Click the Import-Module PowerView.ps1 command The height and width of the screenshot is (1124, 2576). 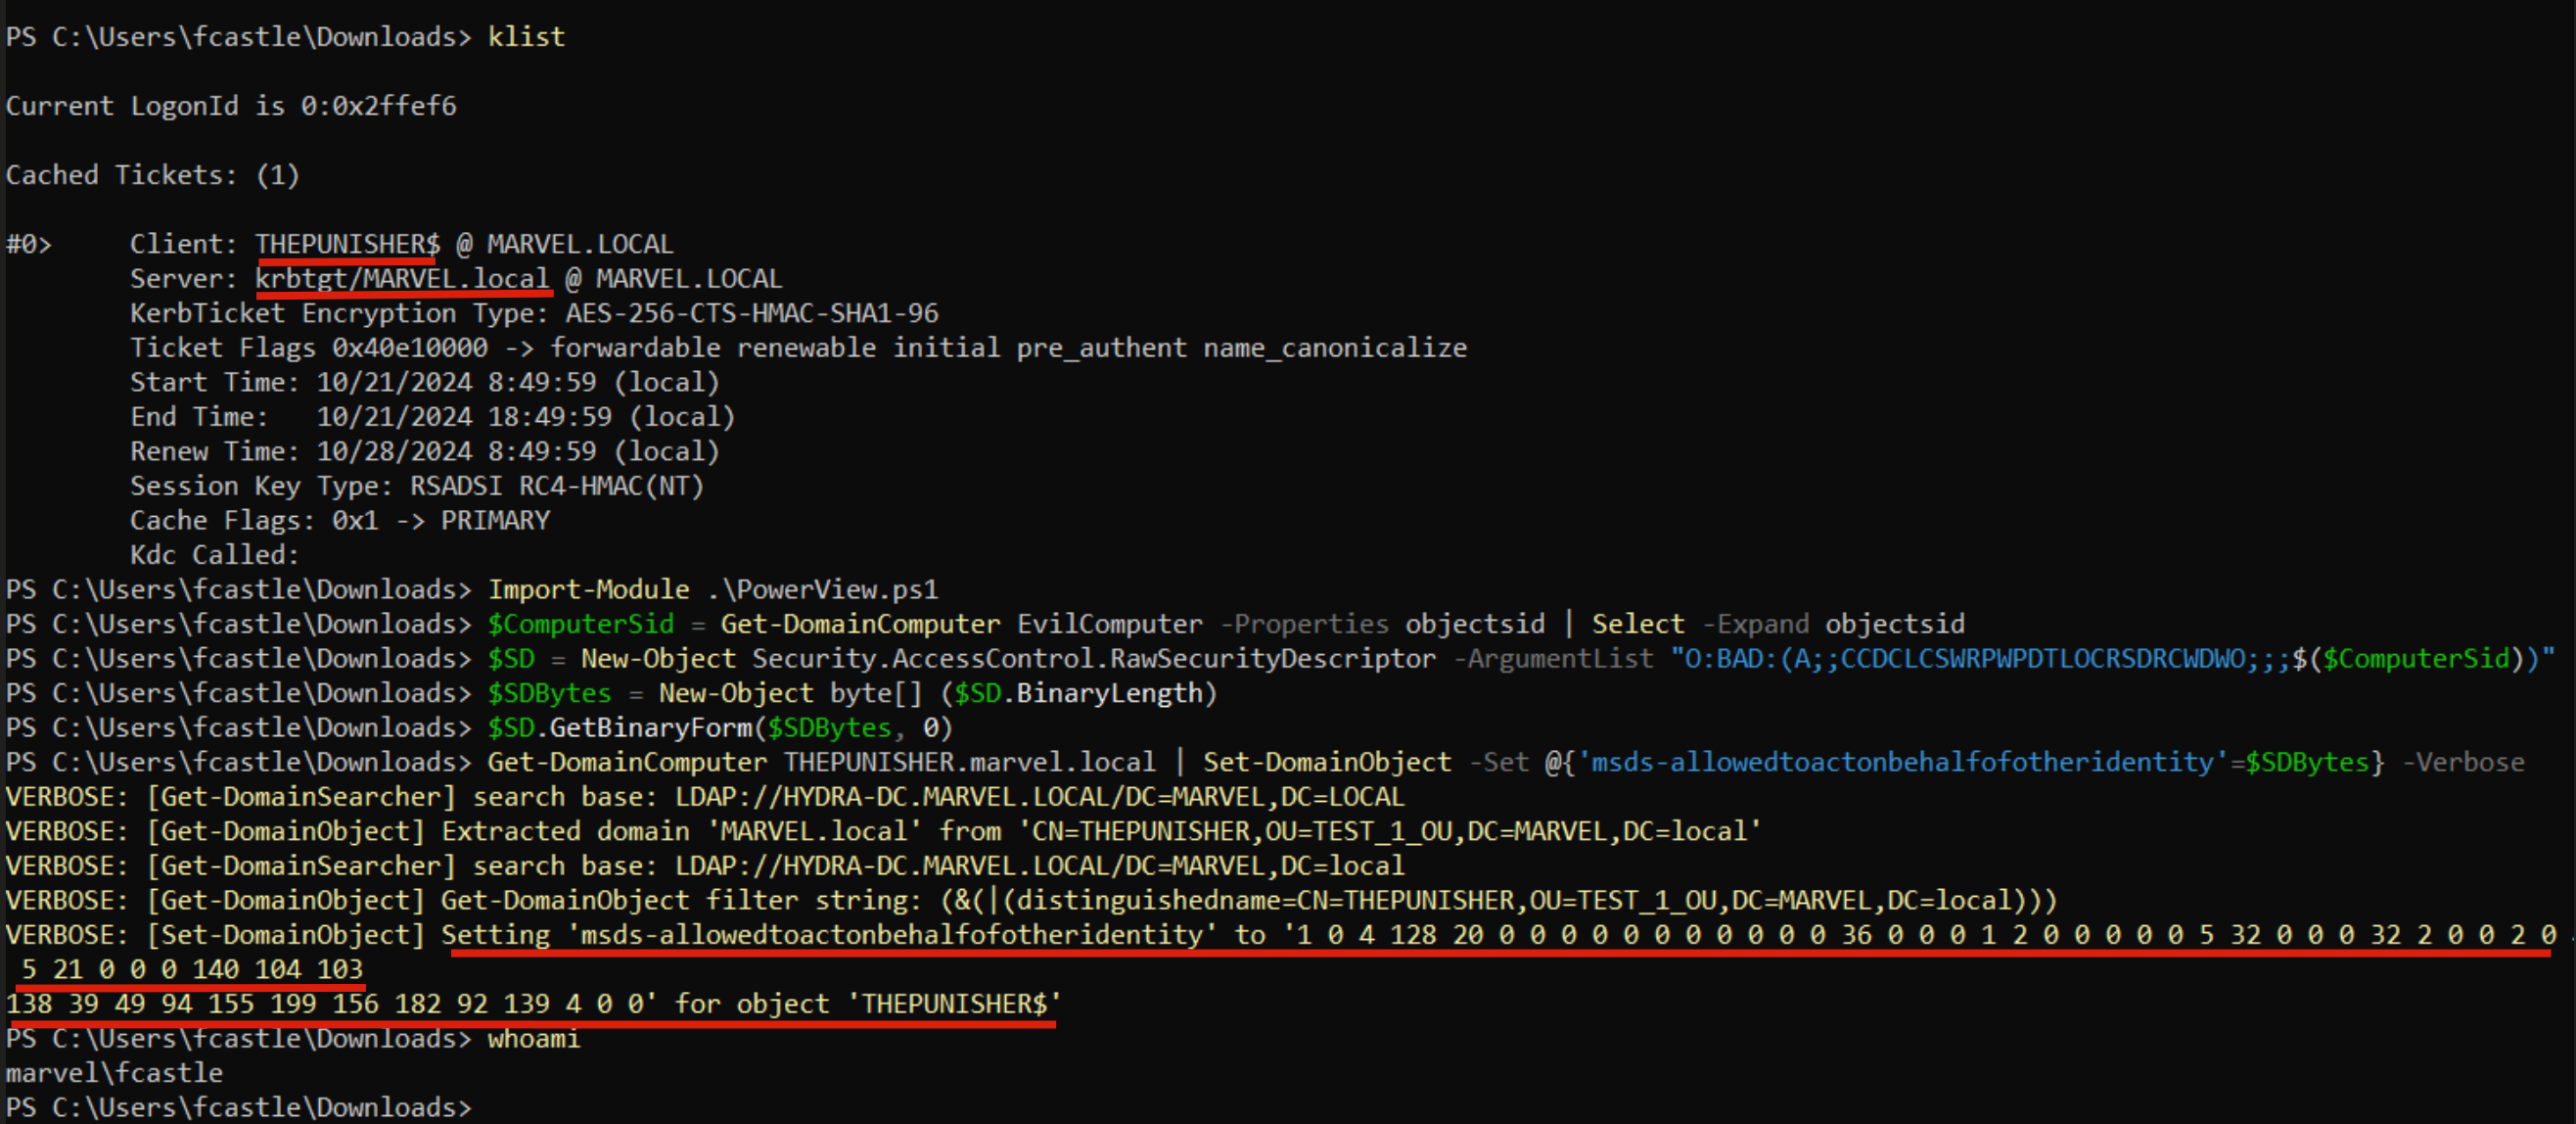pyautogui.click(x=712, y=590)
